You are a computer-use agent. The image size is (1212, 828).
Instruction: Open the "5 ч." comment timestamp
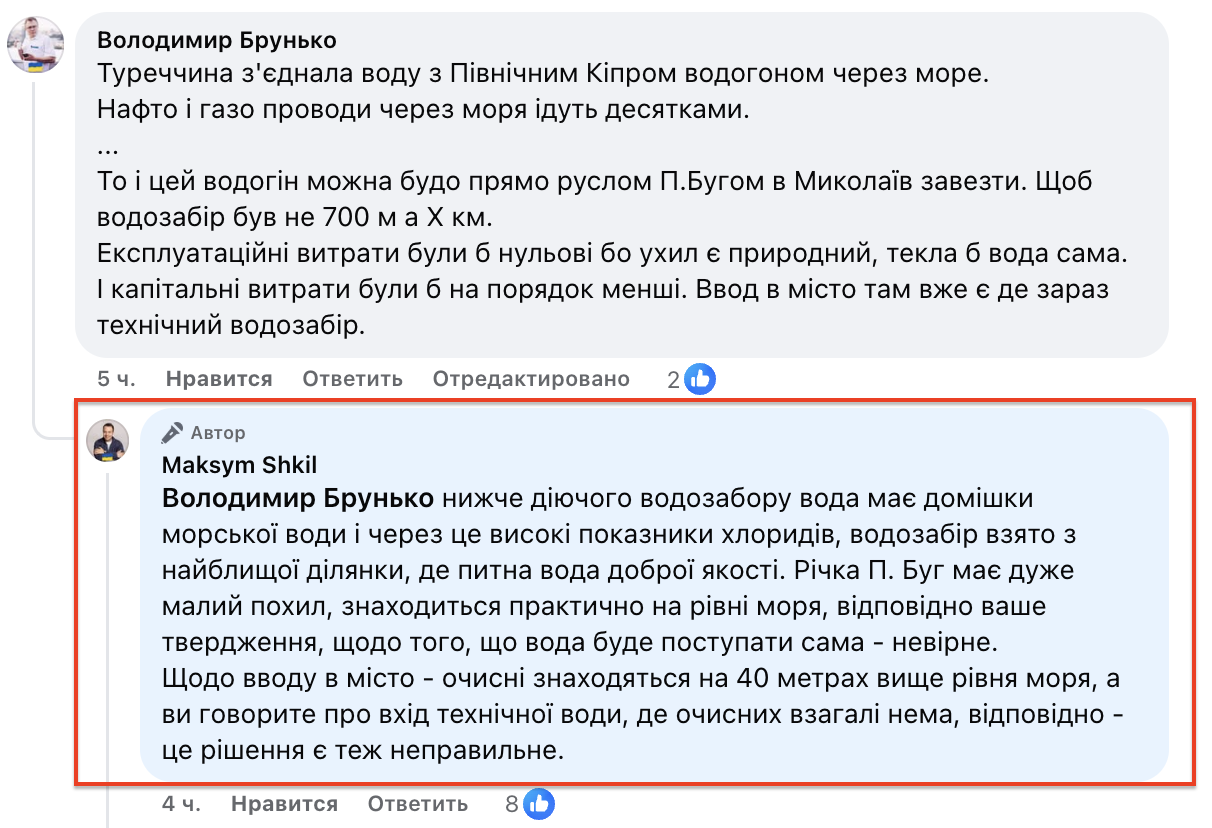click(116, 379)
